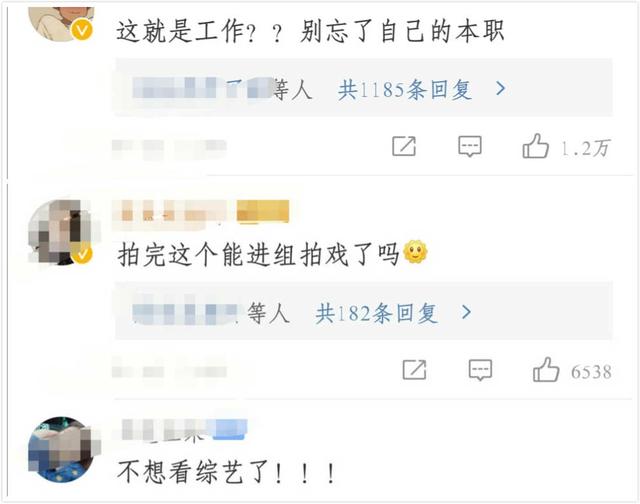Expand 共1185条回复 replies

[x=404, y=89]
